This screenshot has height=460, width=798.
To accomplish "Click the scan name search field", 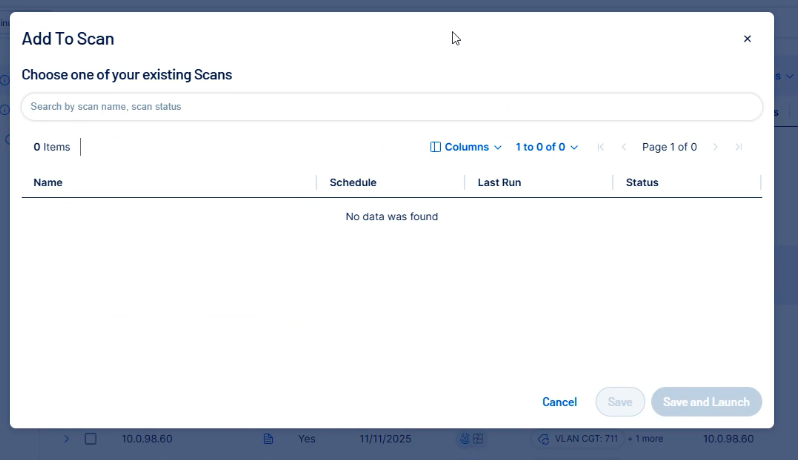I will (391, 106).
